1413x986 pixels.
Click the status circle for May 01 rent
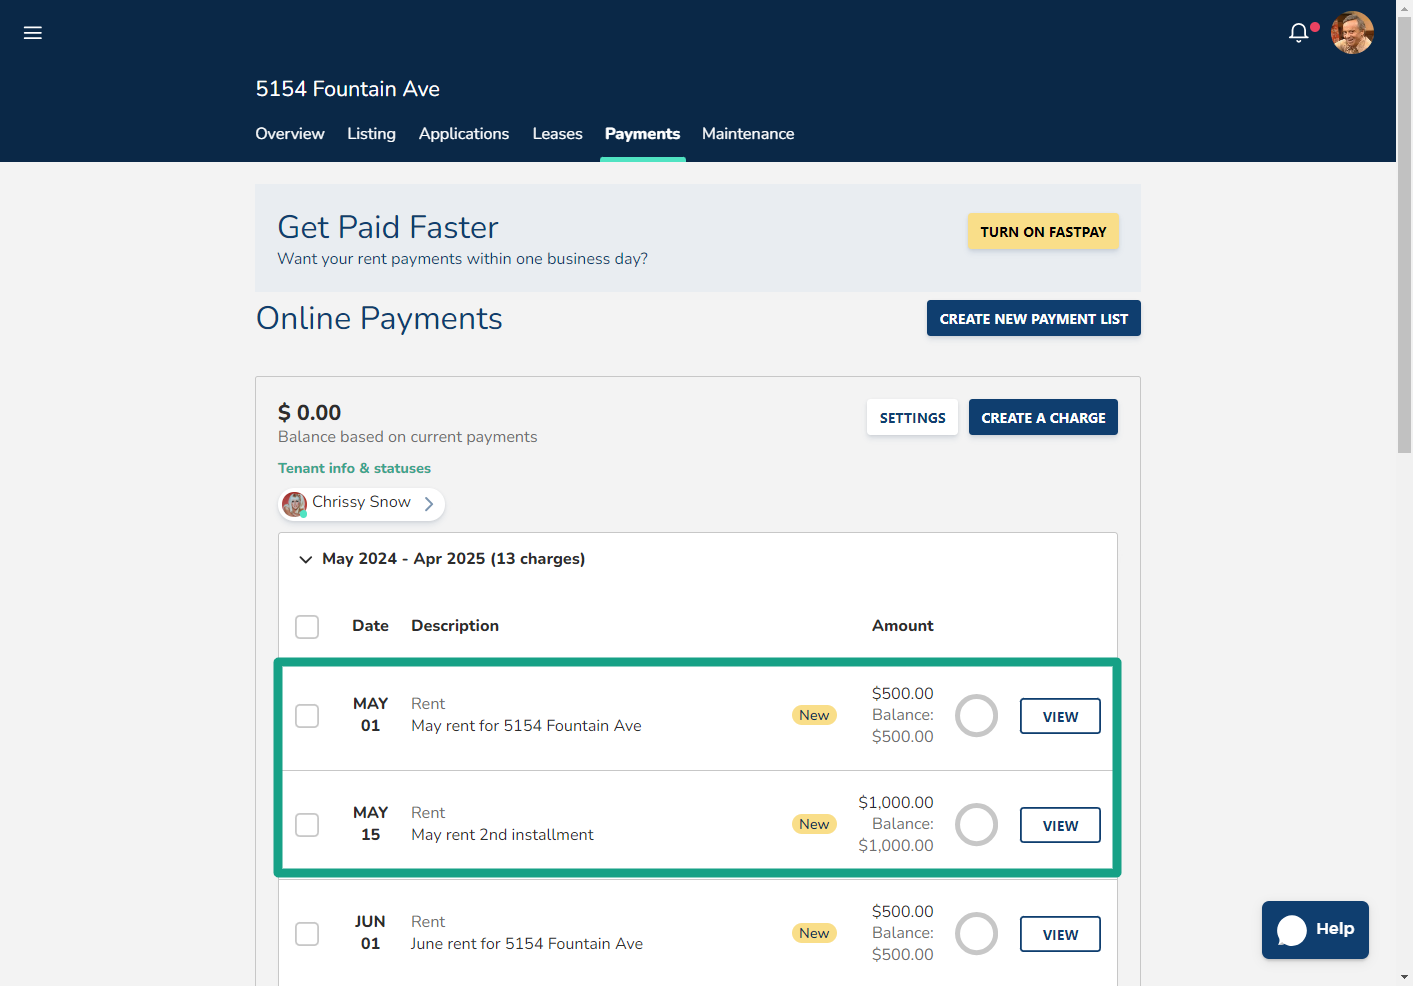(976, 716)
